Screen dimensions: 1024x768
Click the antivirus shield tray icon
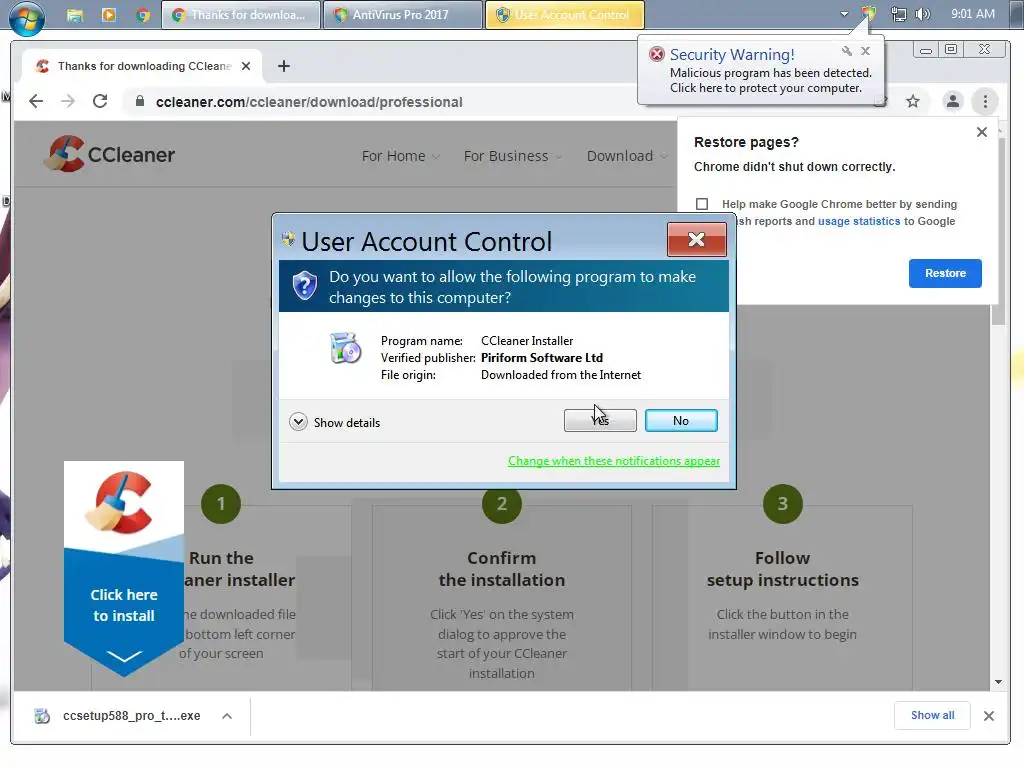(869, 13)
